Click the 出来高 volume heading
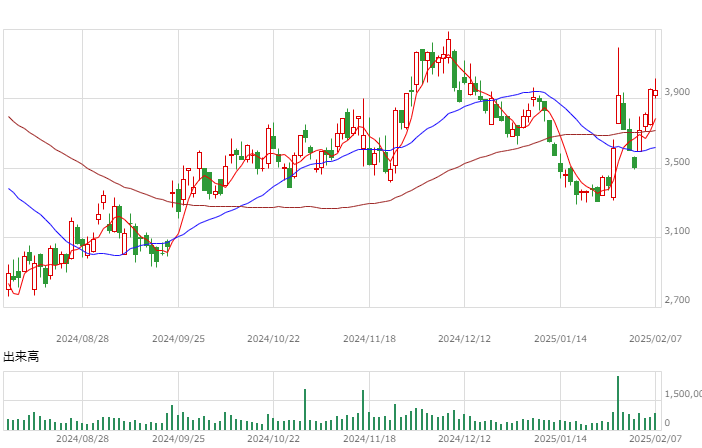This screenshot has height=448, width=702. point(21,356)
